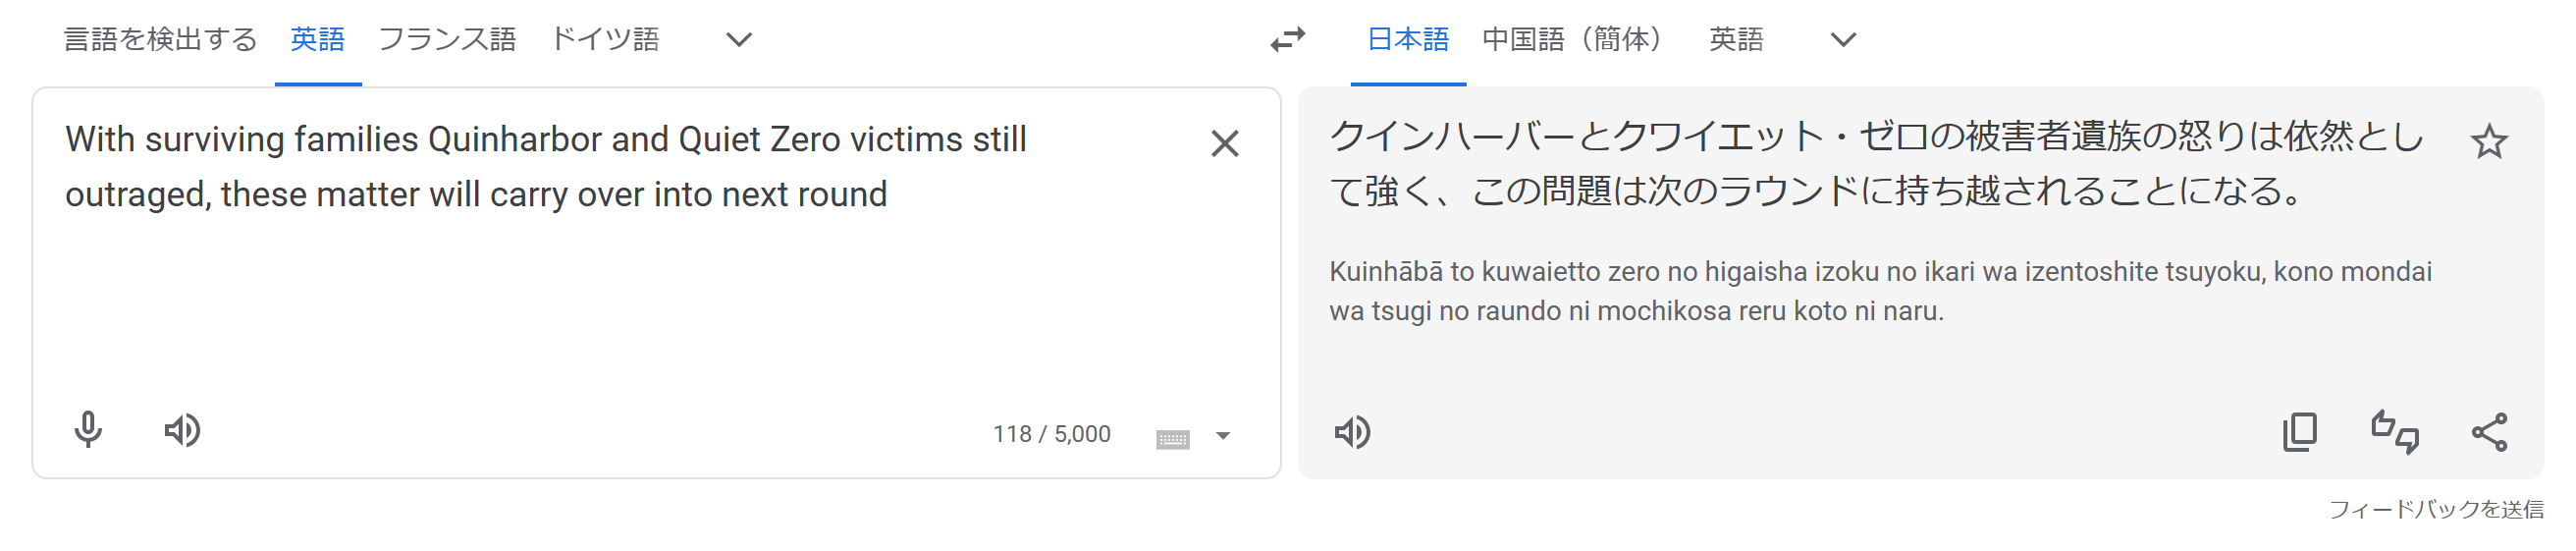
Task: Expand the source language list chevron
Action: pos(738,40)
